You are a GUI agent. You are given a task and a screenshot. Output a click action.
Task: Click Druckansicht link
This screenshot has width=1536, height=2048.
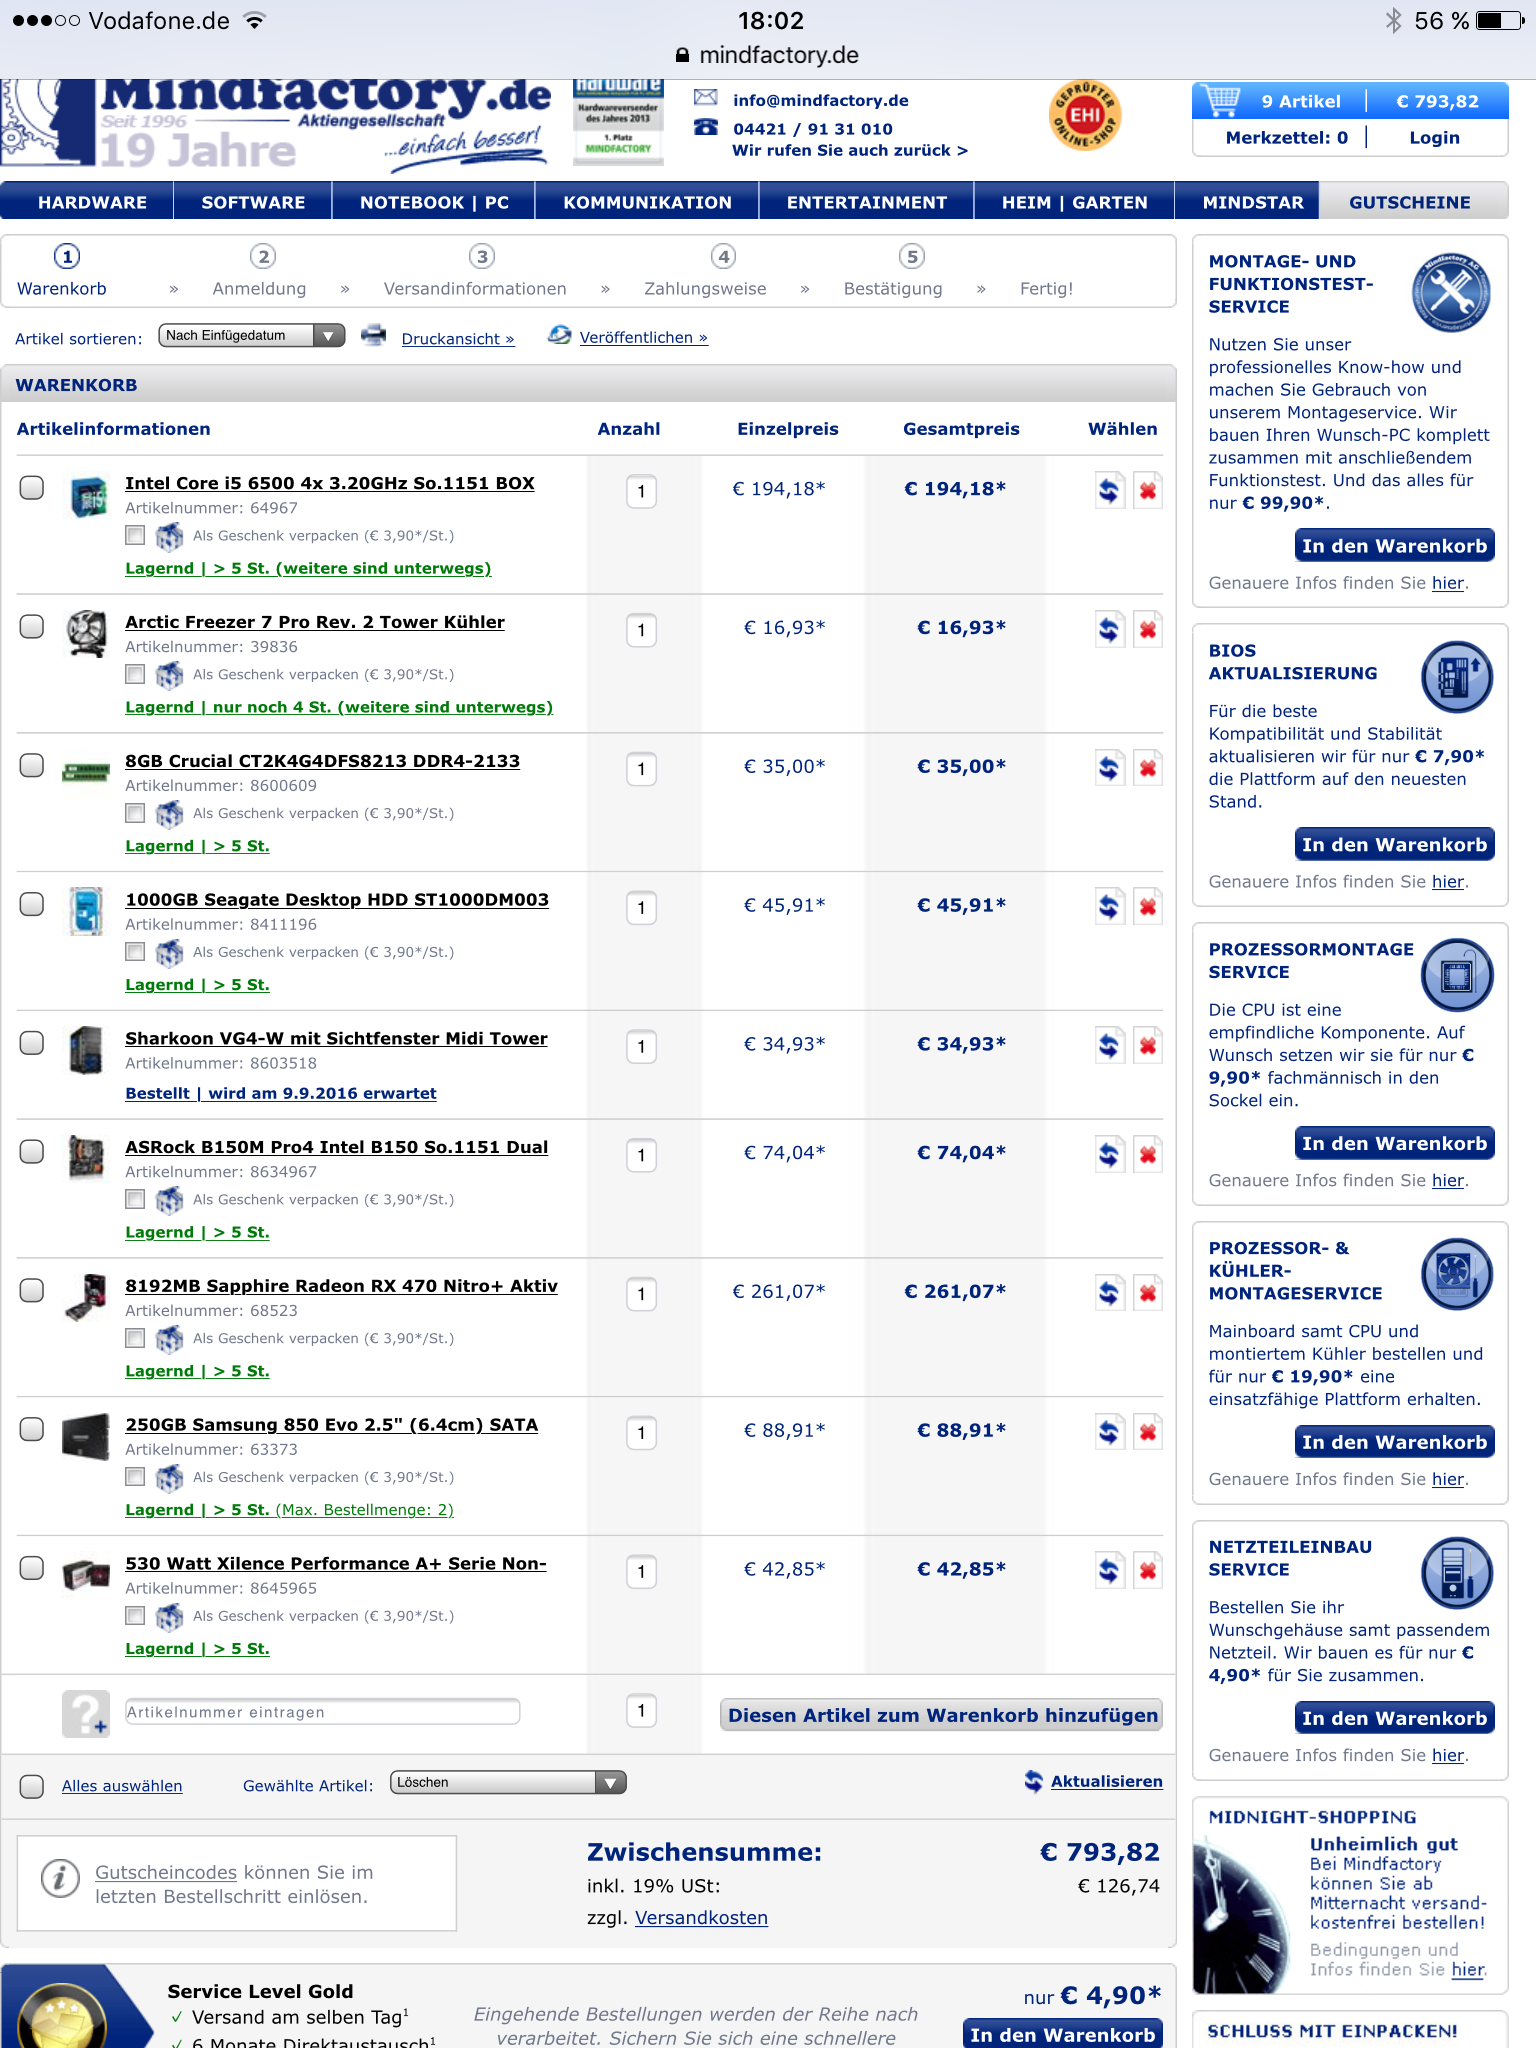pos(458,339)
